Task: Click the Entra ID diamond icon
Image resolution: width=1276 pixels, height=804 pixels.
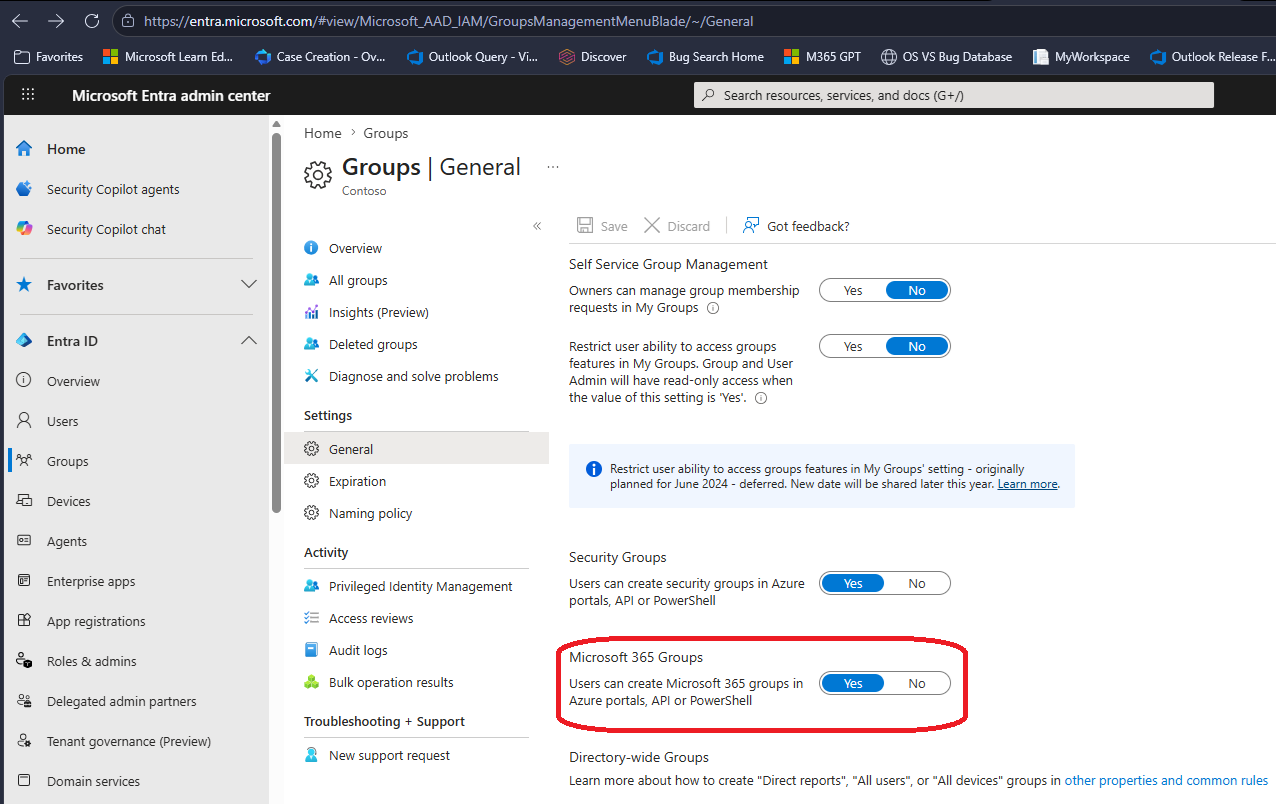Action: 25,341
